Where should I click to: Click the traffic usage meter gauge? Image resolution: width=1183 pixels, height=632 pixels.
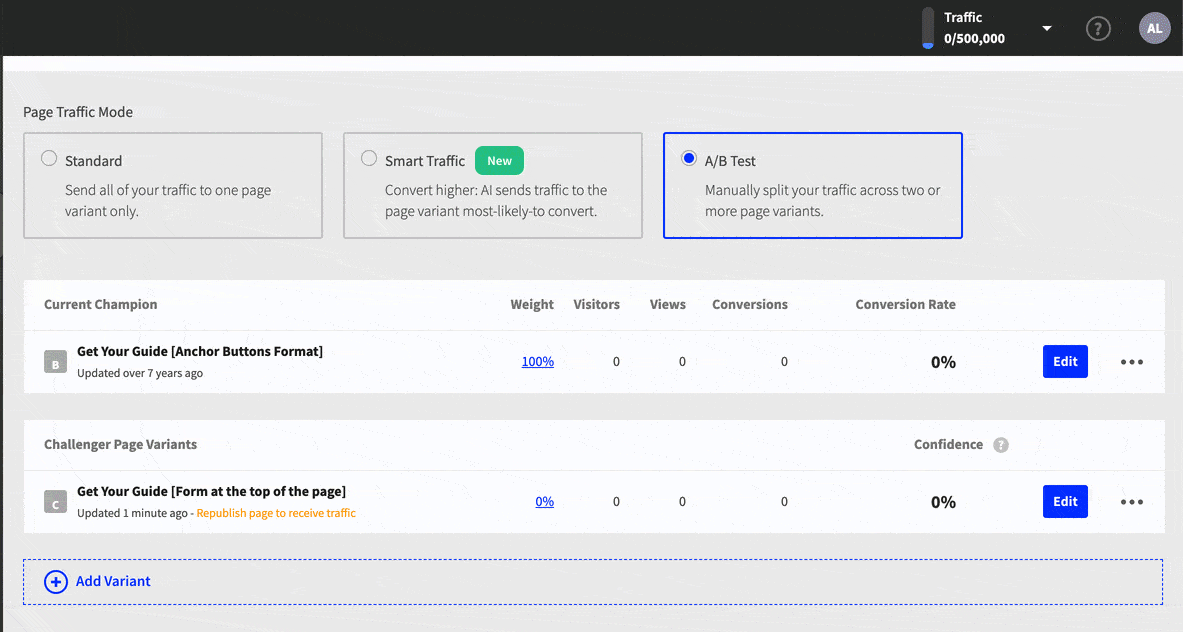[x=926, y=28]
